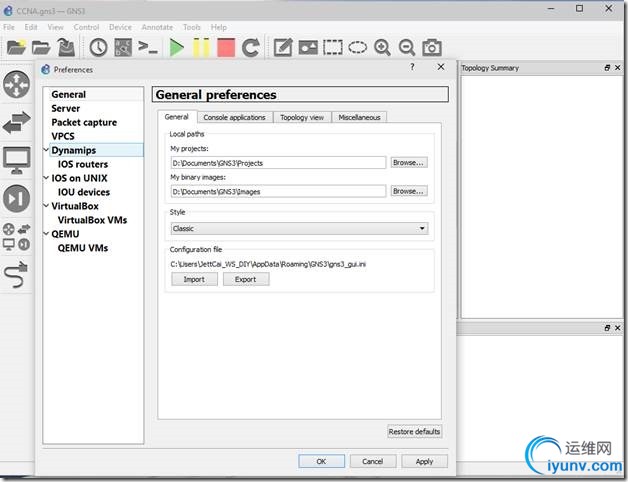This screenshot has width=628, height=482.
Task: Select the zoom in magnifier icon
Action: [382, 48]
